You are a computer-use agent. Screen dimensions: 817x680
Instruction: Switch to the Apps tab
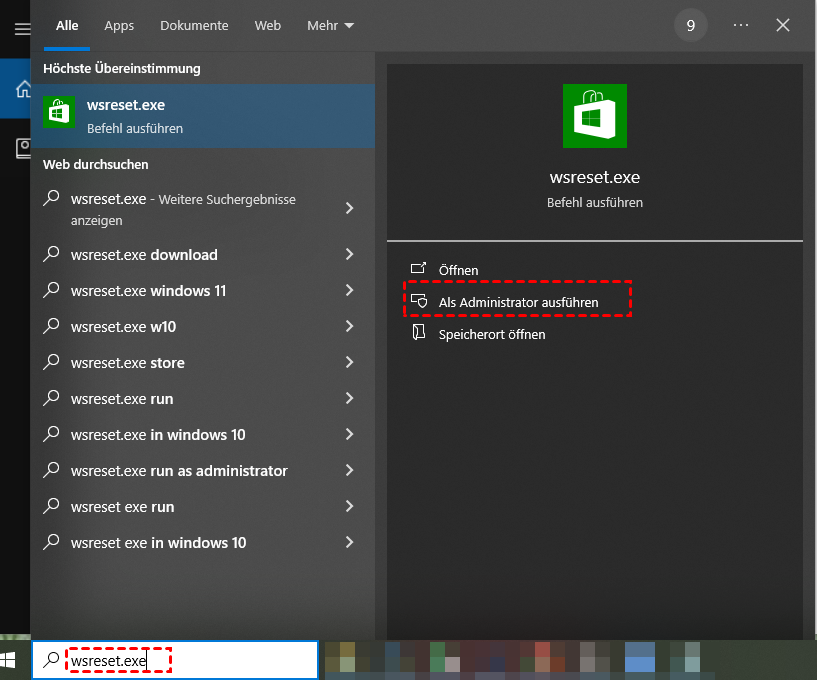(119, 26)
